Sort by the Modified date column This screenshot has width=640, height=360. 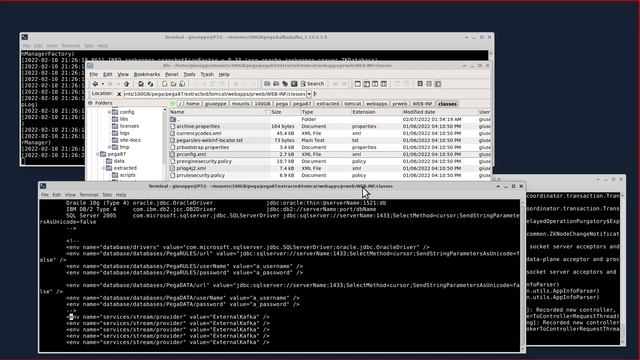[x=439, y=112]
